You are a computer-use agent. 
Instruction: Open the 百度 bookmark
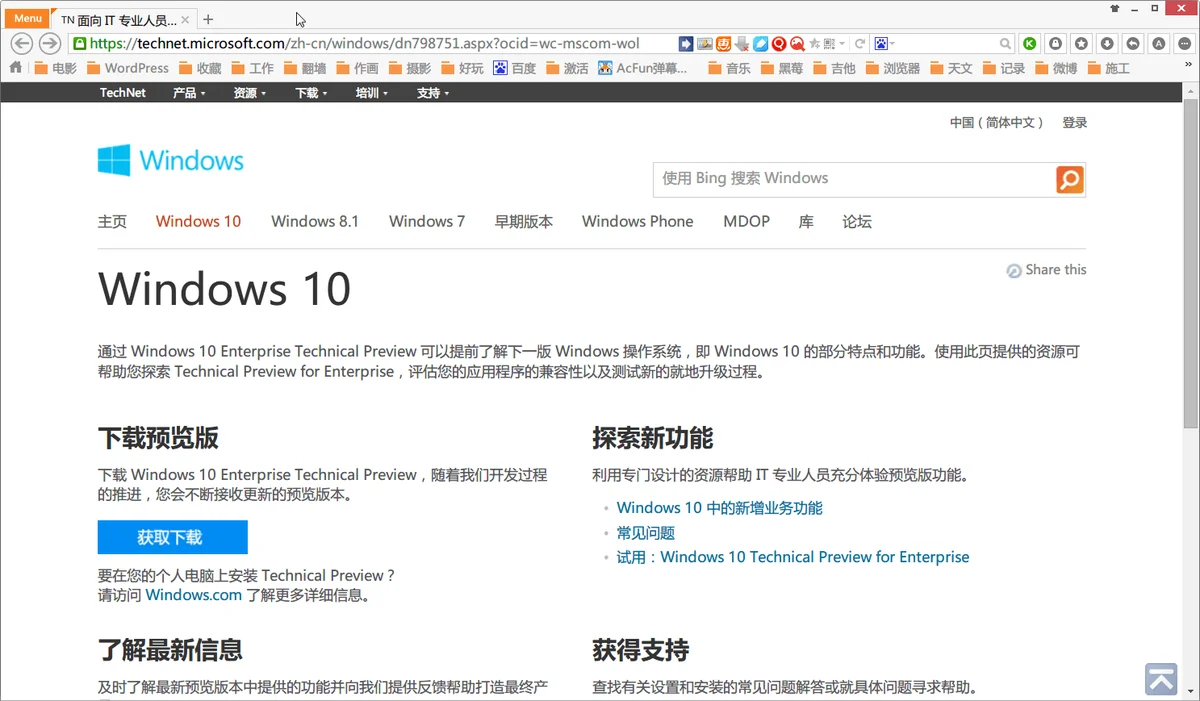point(514,68)
